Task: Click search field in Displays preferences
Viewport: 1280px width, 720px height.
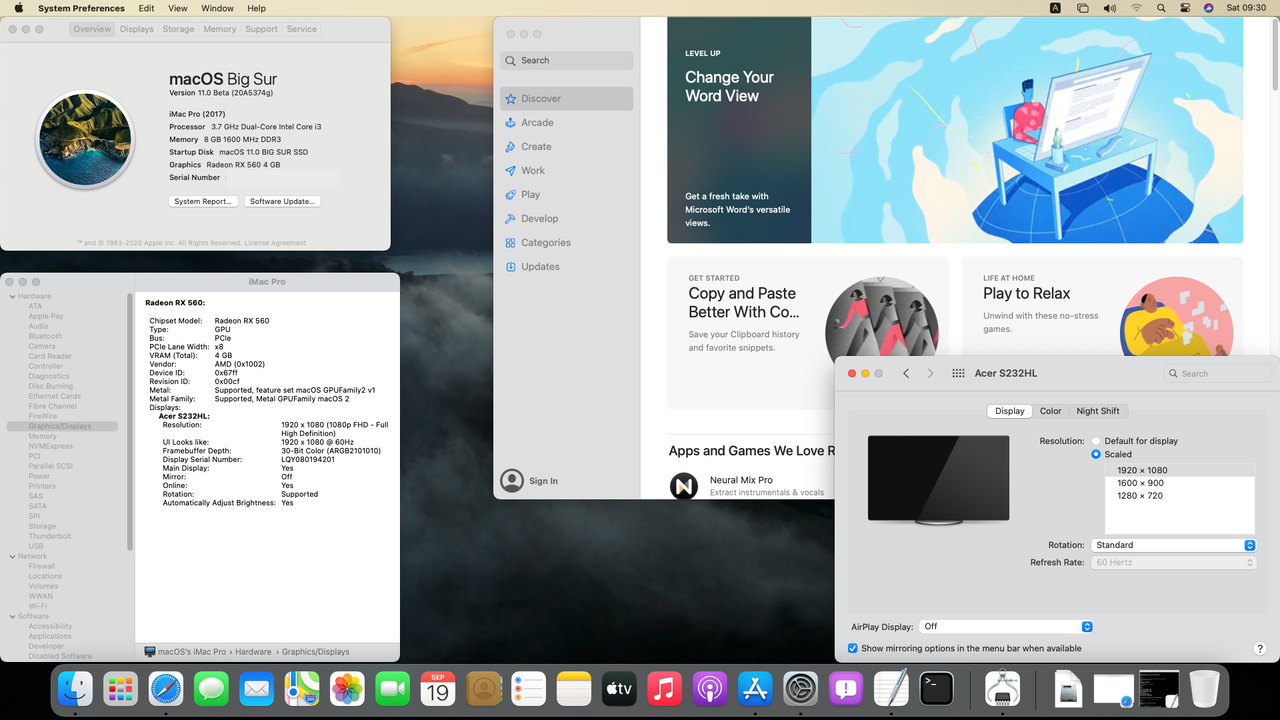Action: pyautogui.click(x=1218, y=373)
